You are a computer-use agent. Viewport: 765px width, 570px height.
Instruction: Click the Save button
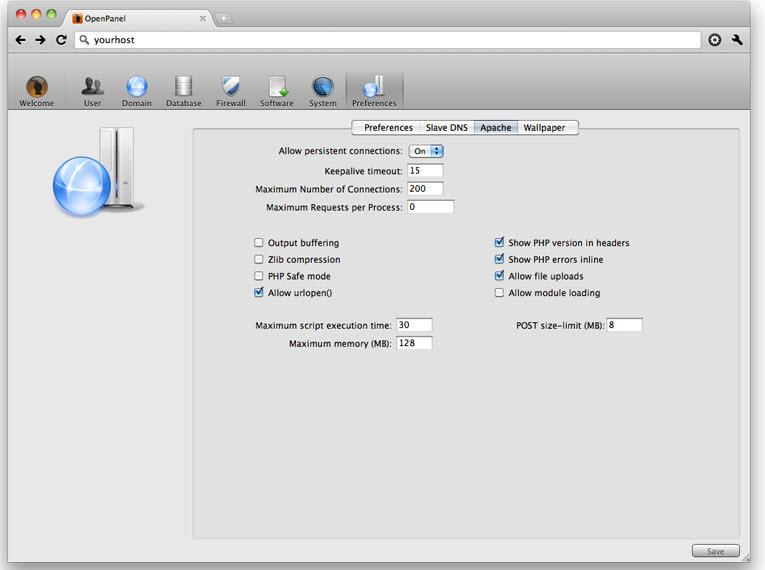pyautogui.click(x=715, y=551)
